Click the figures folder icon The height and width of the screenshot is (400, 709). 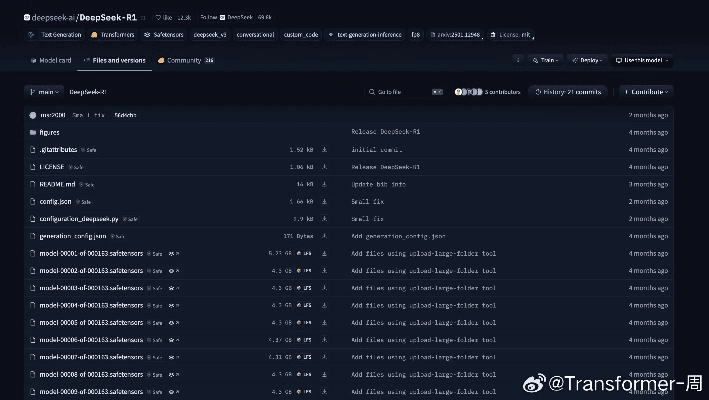pos(33,132)
